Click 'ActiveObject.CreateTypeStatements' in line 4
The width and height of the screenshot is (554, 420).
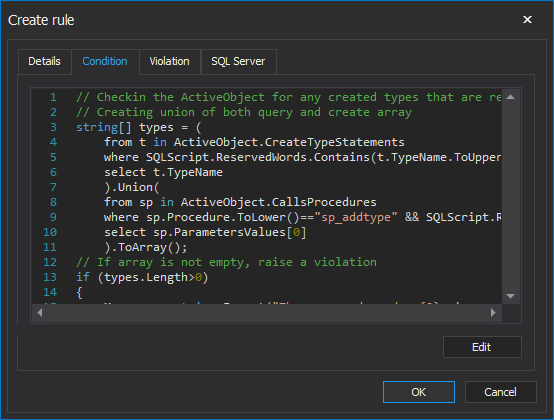click(x=289, y=142)
